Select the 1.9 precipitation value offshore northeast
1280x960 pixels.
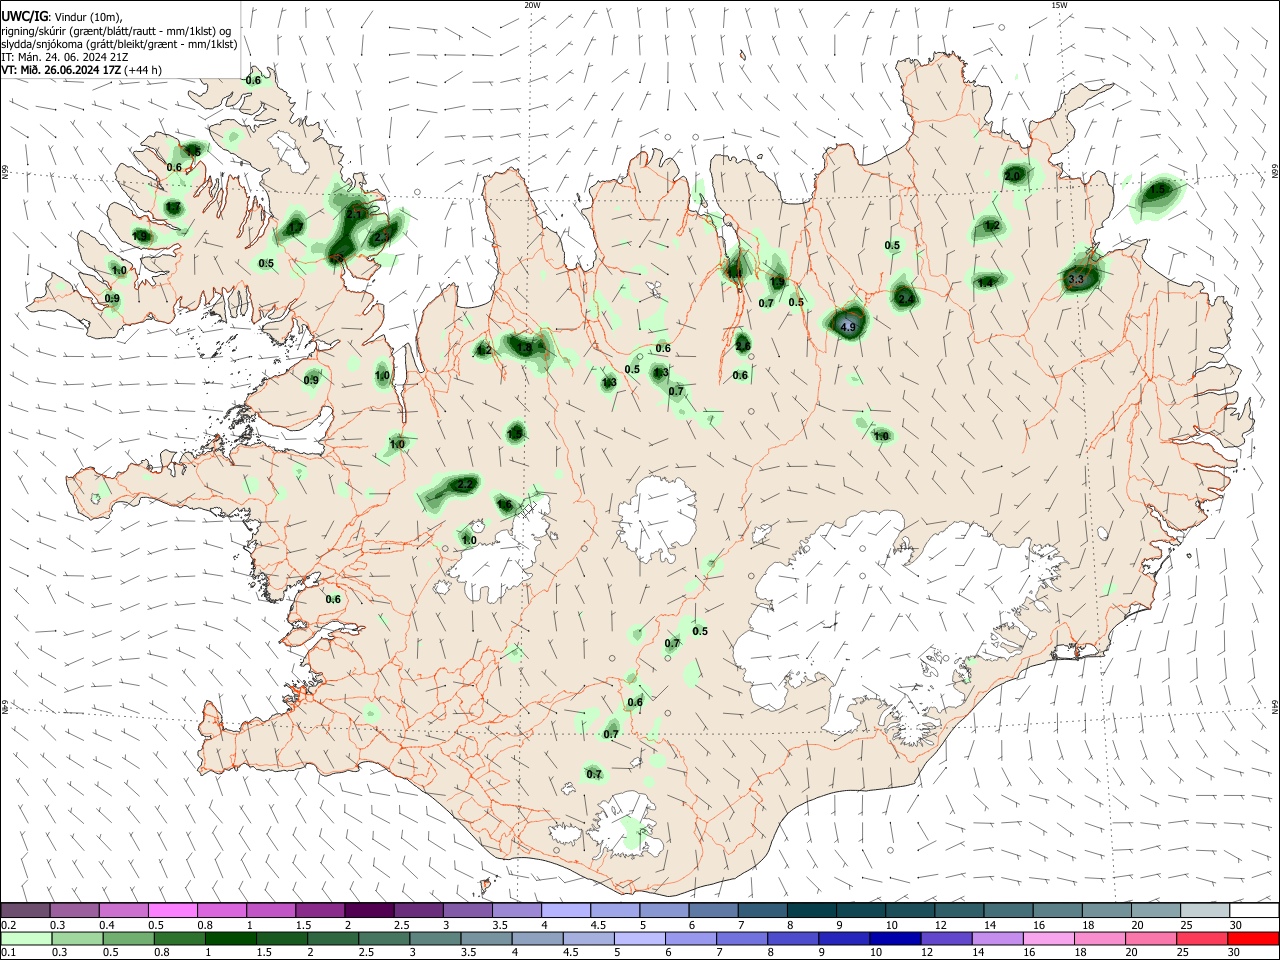click(x=1158, y=189)
